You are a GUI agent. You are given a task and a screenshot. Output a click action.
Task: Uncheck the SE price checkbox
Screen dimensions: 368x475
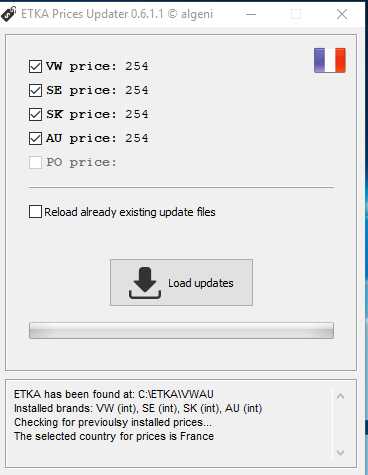click(x=35, y=90)
